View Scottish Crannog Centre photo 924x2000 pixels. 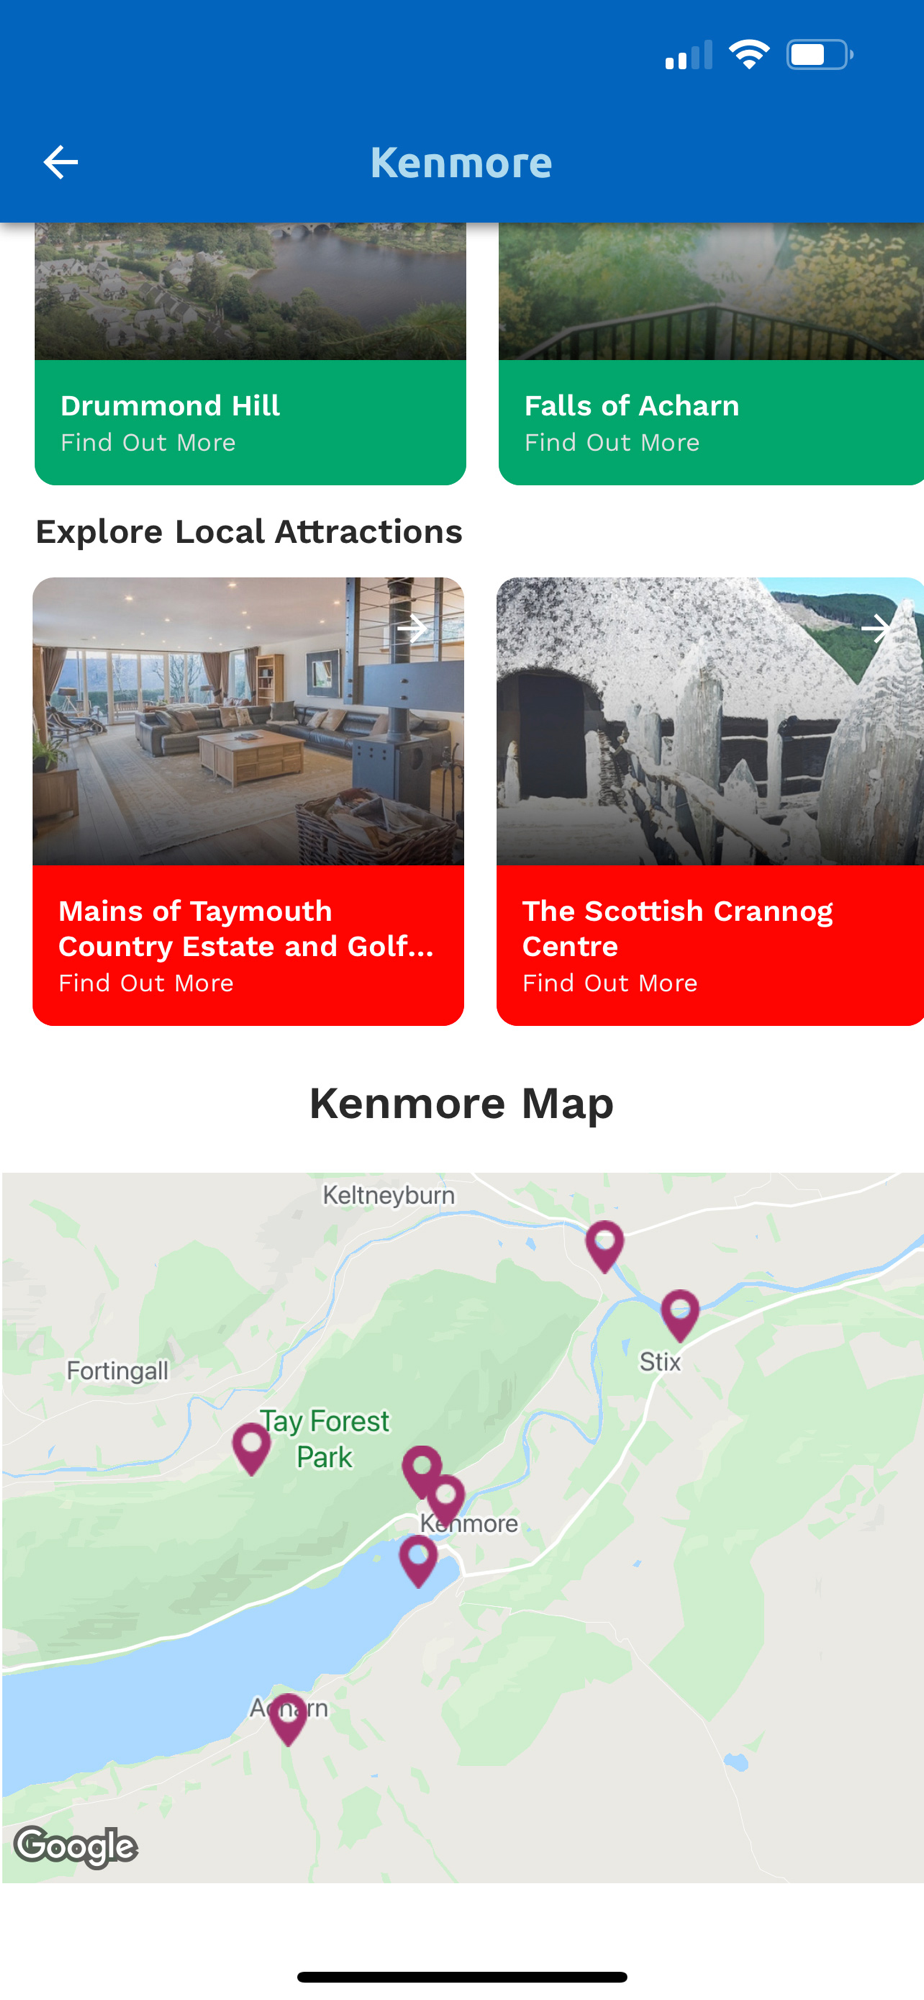[x=710, y=721]
